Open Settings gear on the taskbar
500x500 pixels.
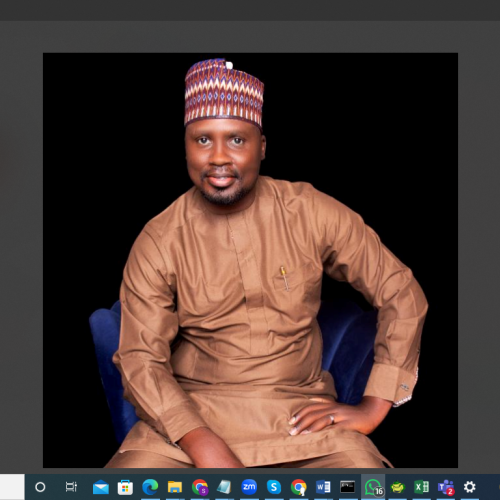click(470, 487)
